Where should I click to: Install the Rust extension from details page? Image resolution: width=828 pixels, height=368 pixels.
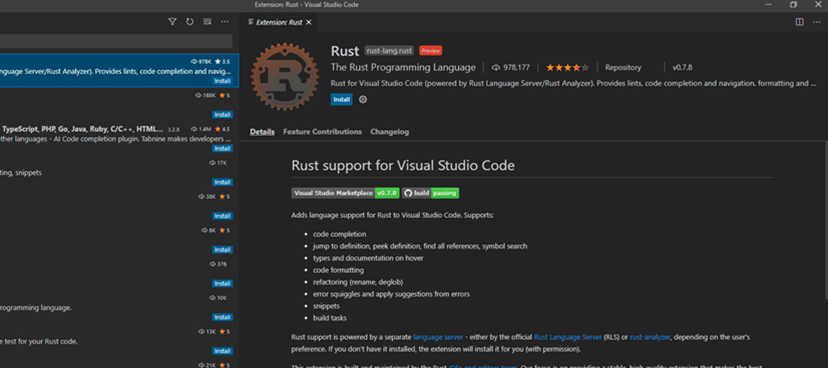click(x=342, y=99)
